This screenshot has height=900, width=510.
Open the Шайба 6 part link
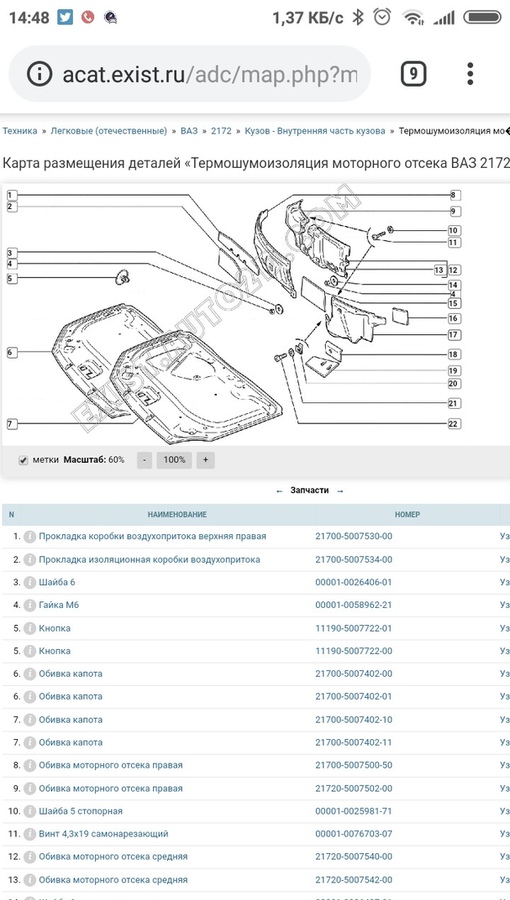[x=57, y=582]
